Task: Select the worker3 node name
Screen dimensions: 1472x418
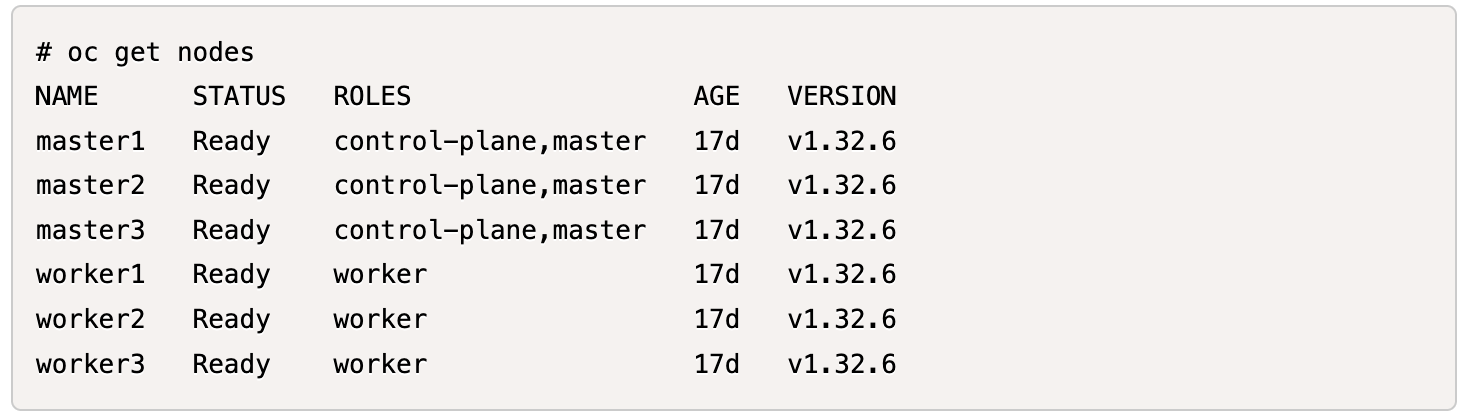Action: [x=90, y=364]
